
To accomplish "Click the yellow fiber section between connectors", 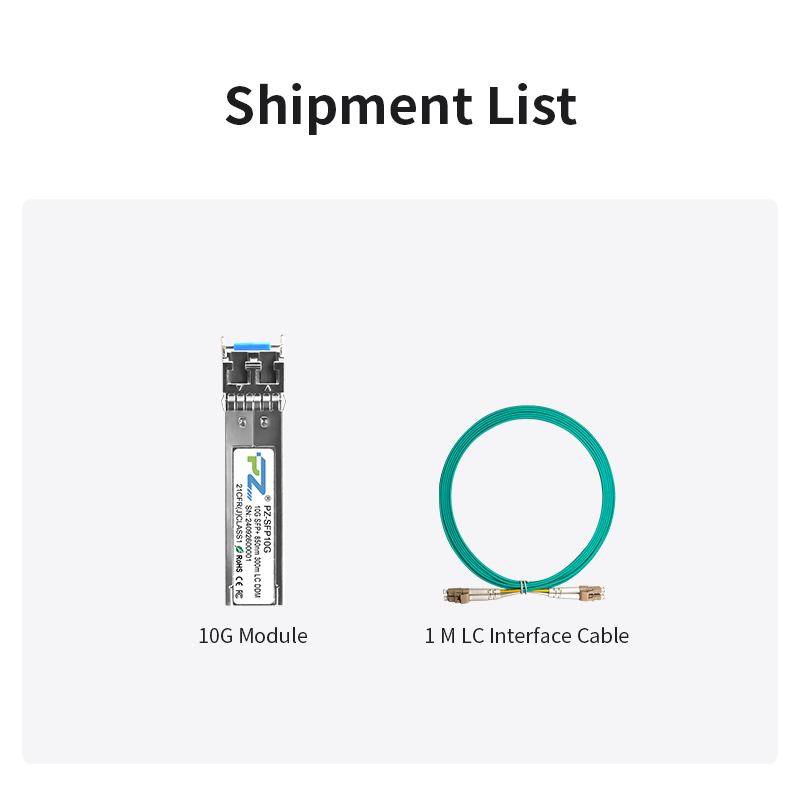I will coord(520,593).
